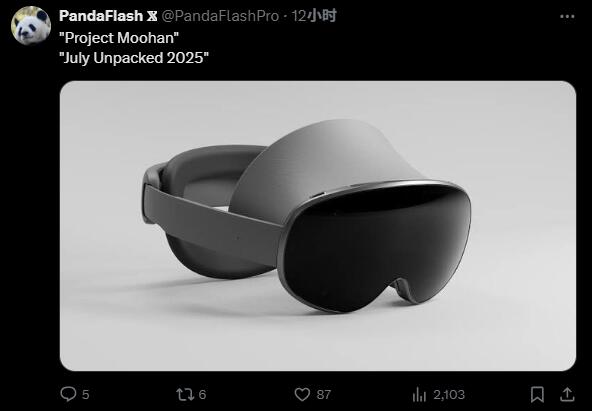Click the like count 87
Screen dimensions: 592x411
324,395
